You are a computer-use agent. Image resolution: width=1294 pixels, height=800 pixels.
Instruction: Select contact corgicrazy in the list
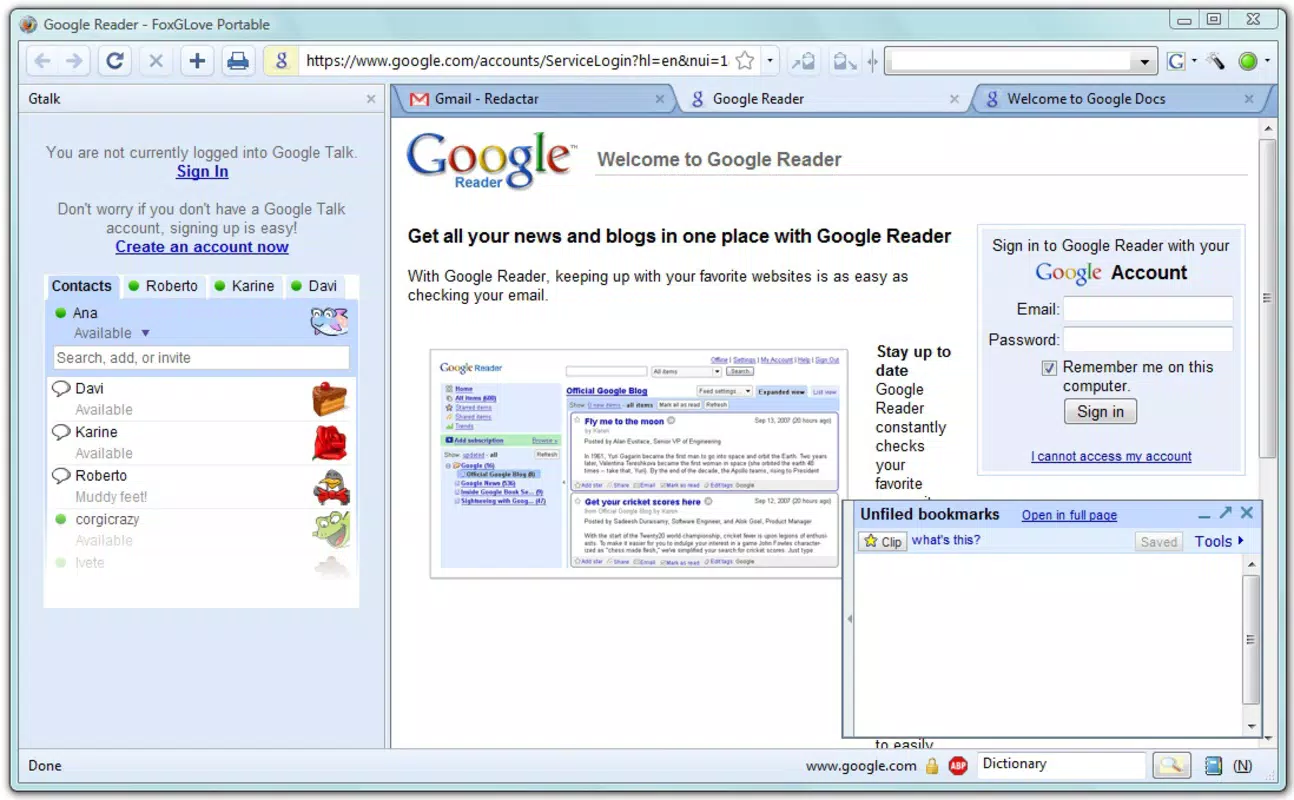200,530
